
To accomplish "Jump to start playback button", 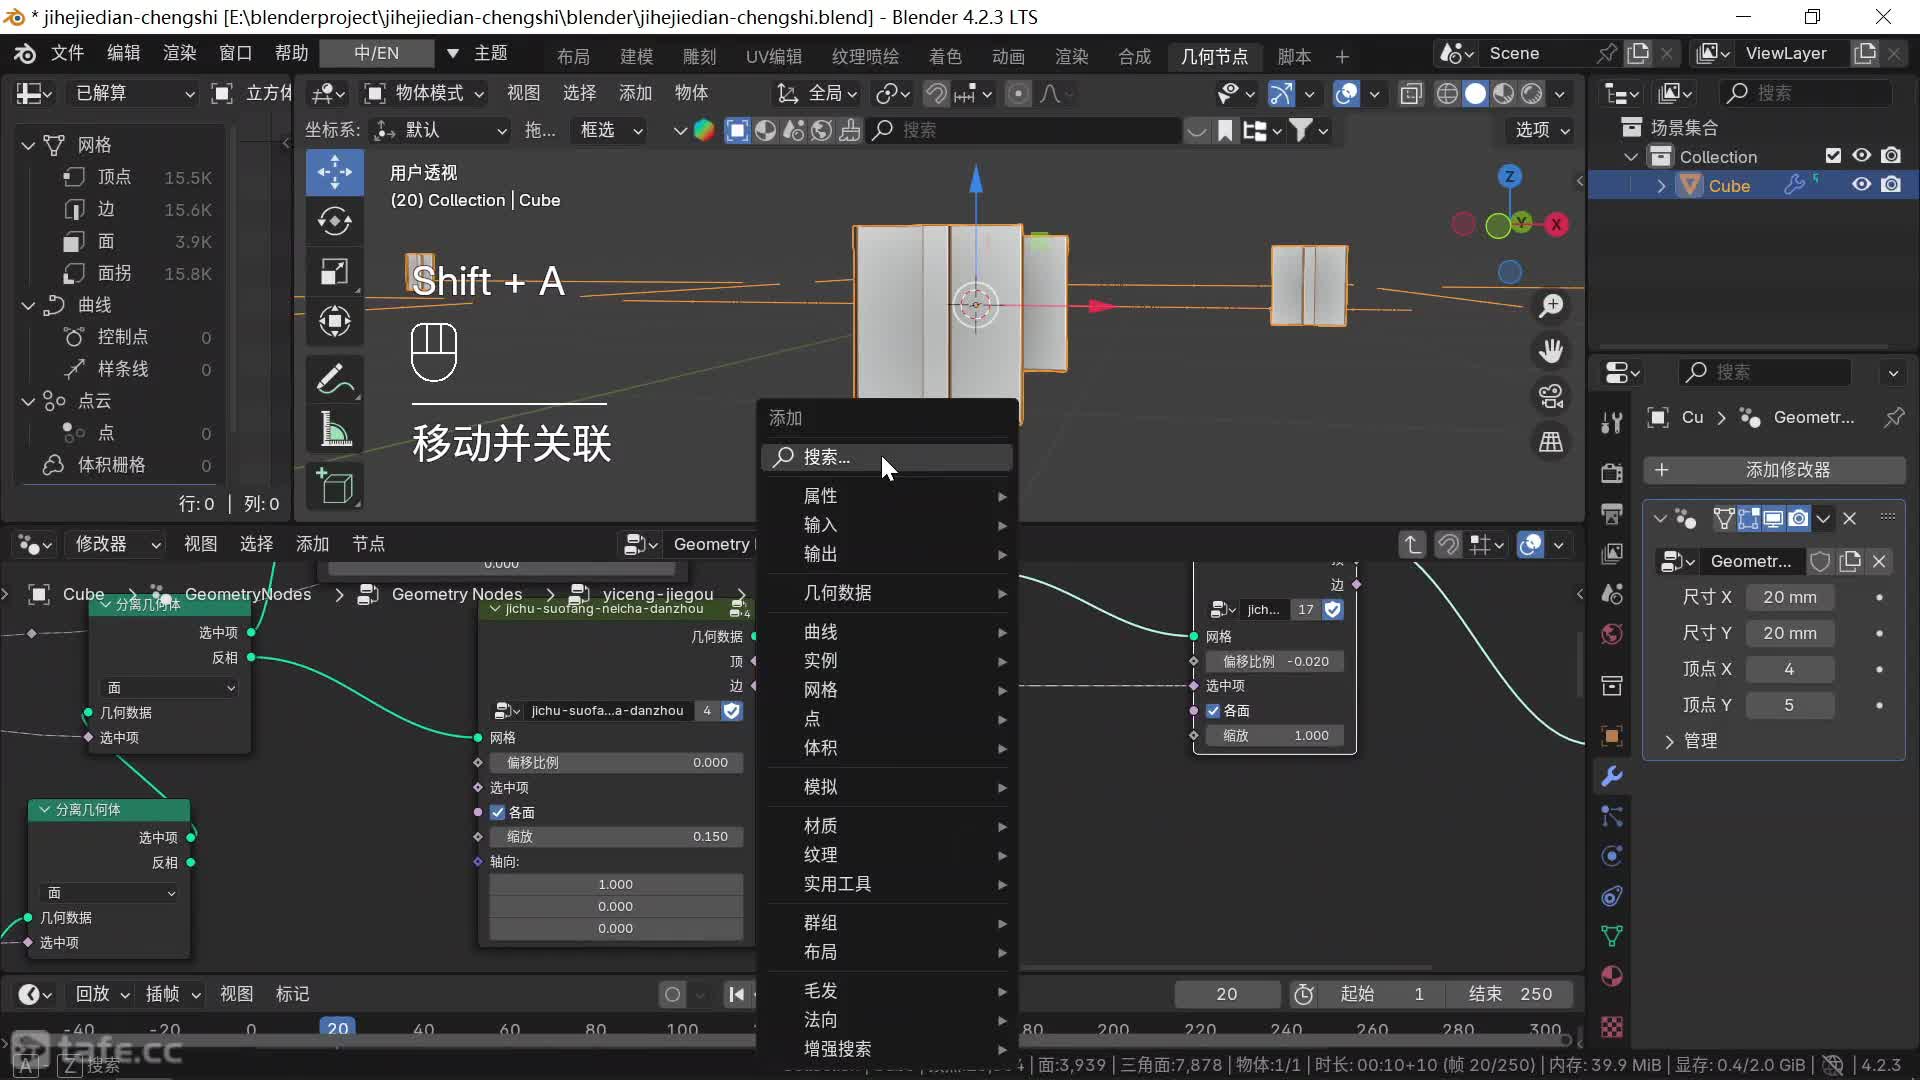I will 737,994.
